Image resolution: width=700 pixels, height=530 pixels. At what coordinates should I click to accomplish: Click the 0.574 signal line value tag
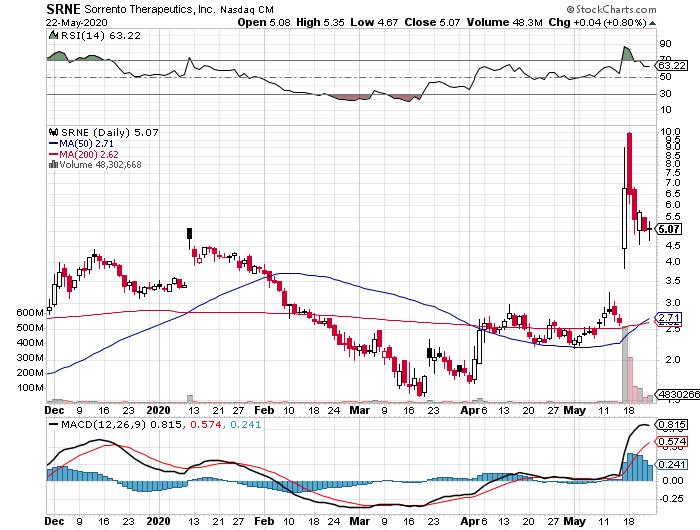669,441
